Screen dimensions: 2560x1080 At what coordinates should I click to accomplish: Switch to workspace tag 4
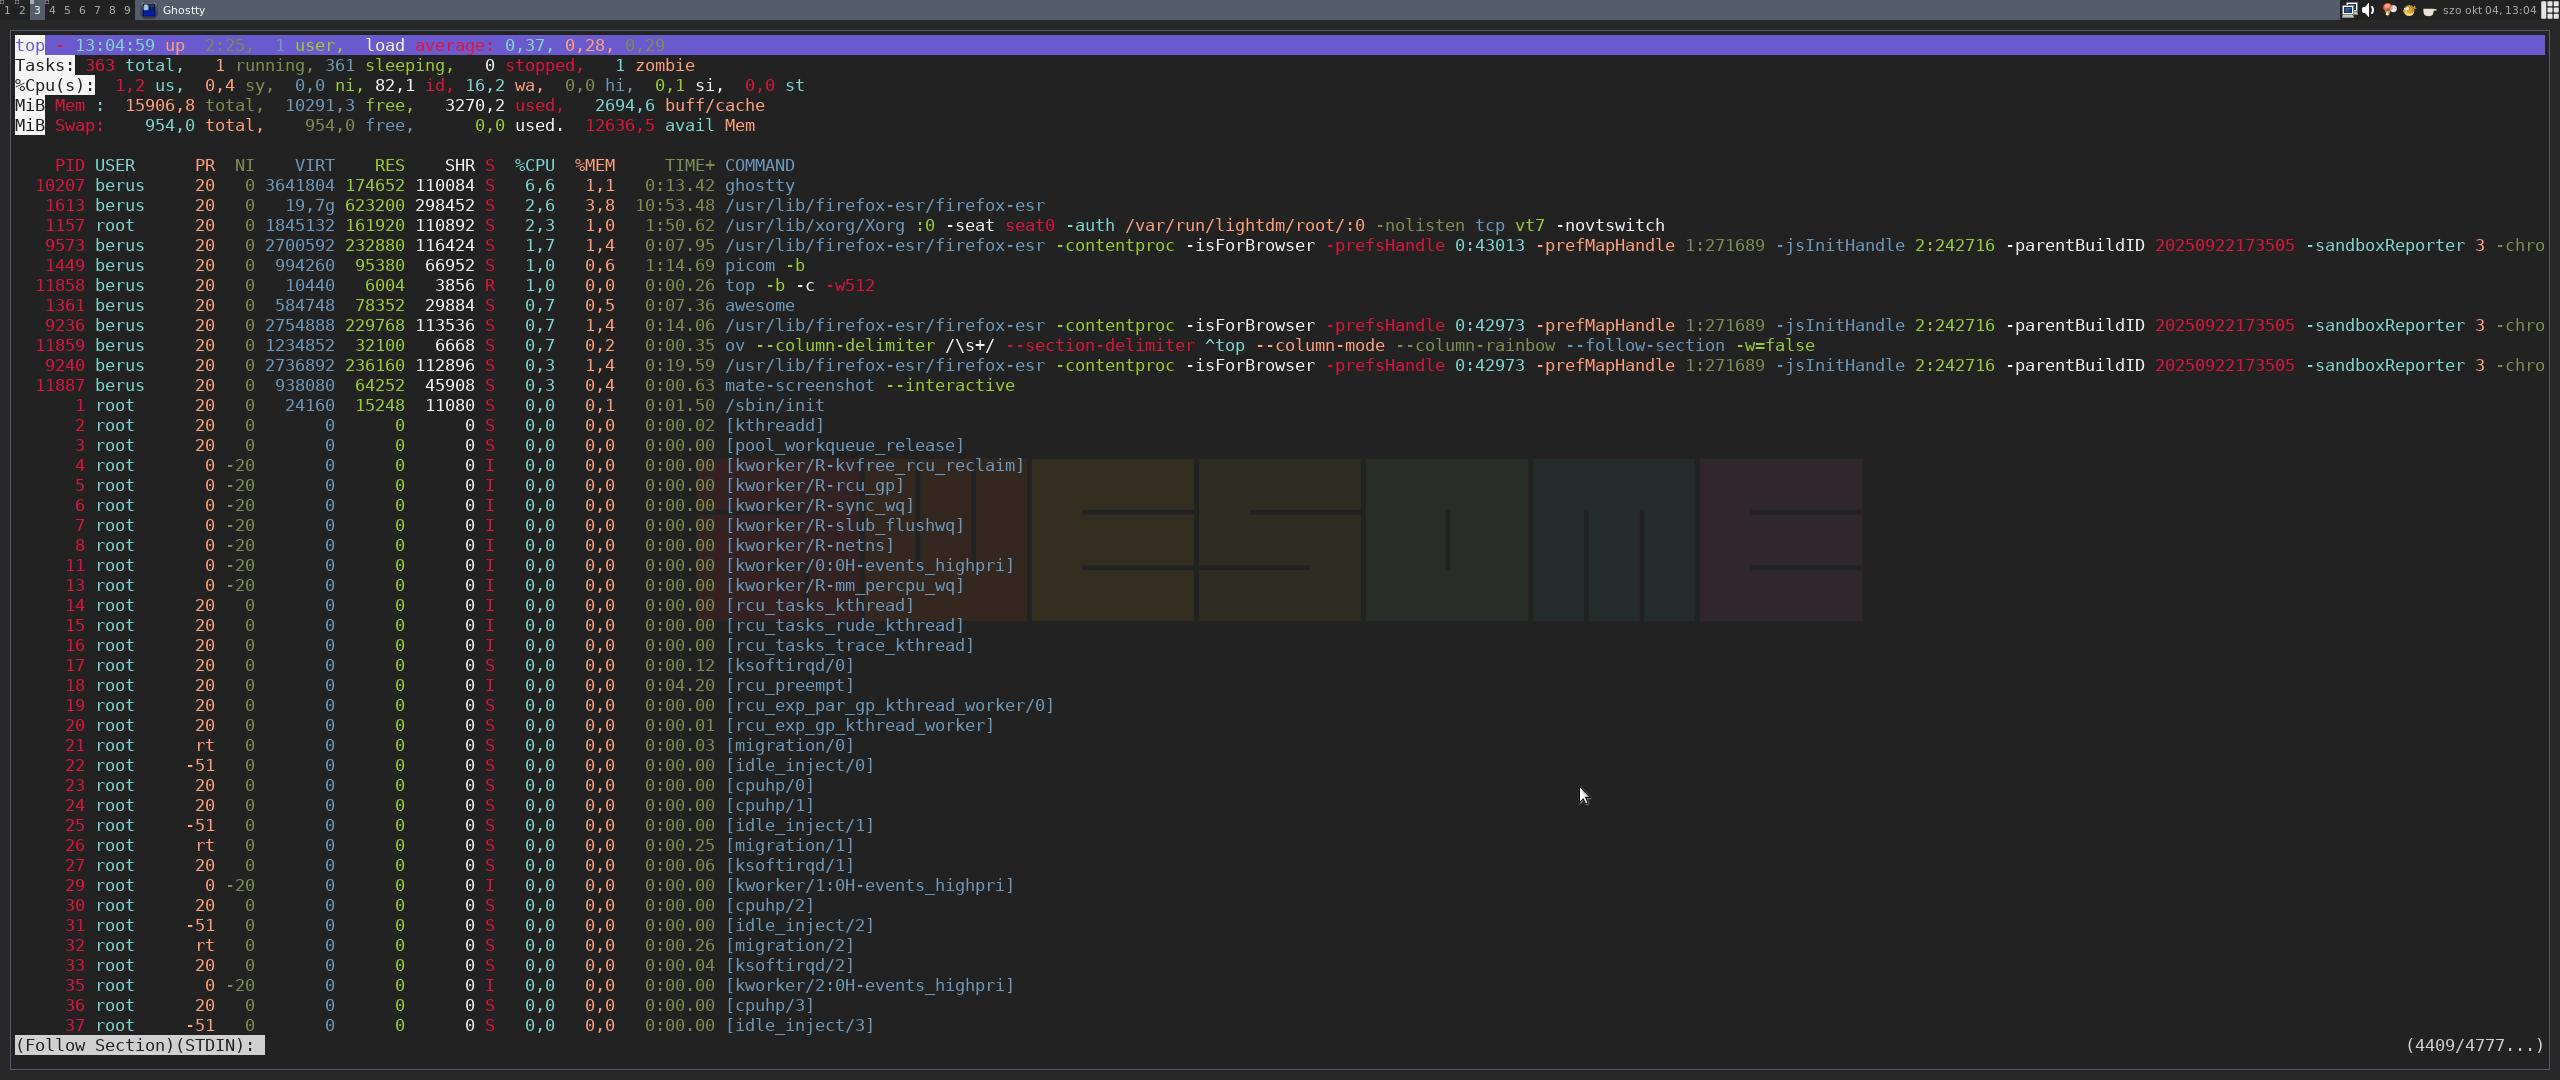[x=52, y=10]
